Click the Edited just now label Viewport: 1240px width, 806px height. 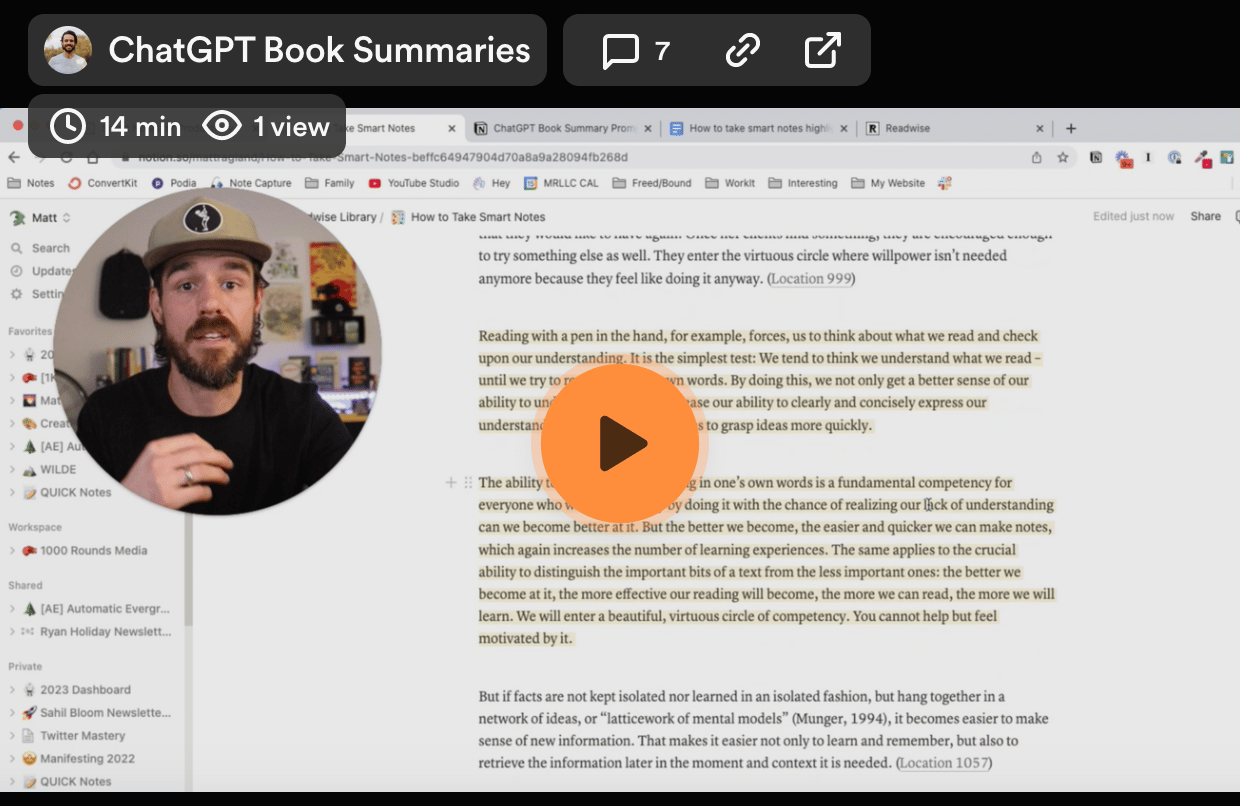coord(1133,216)
